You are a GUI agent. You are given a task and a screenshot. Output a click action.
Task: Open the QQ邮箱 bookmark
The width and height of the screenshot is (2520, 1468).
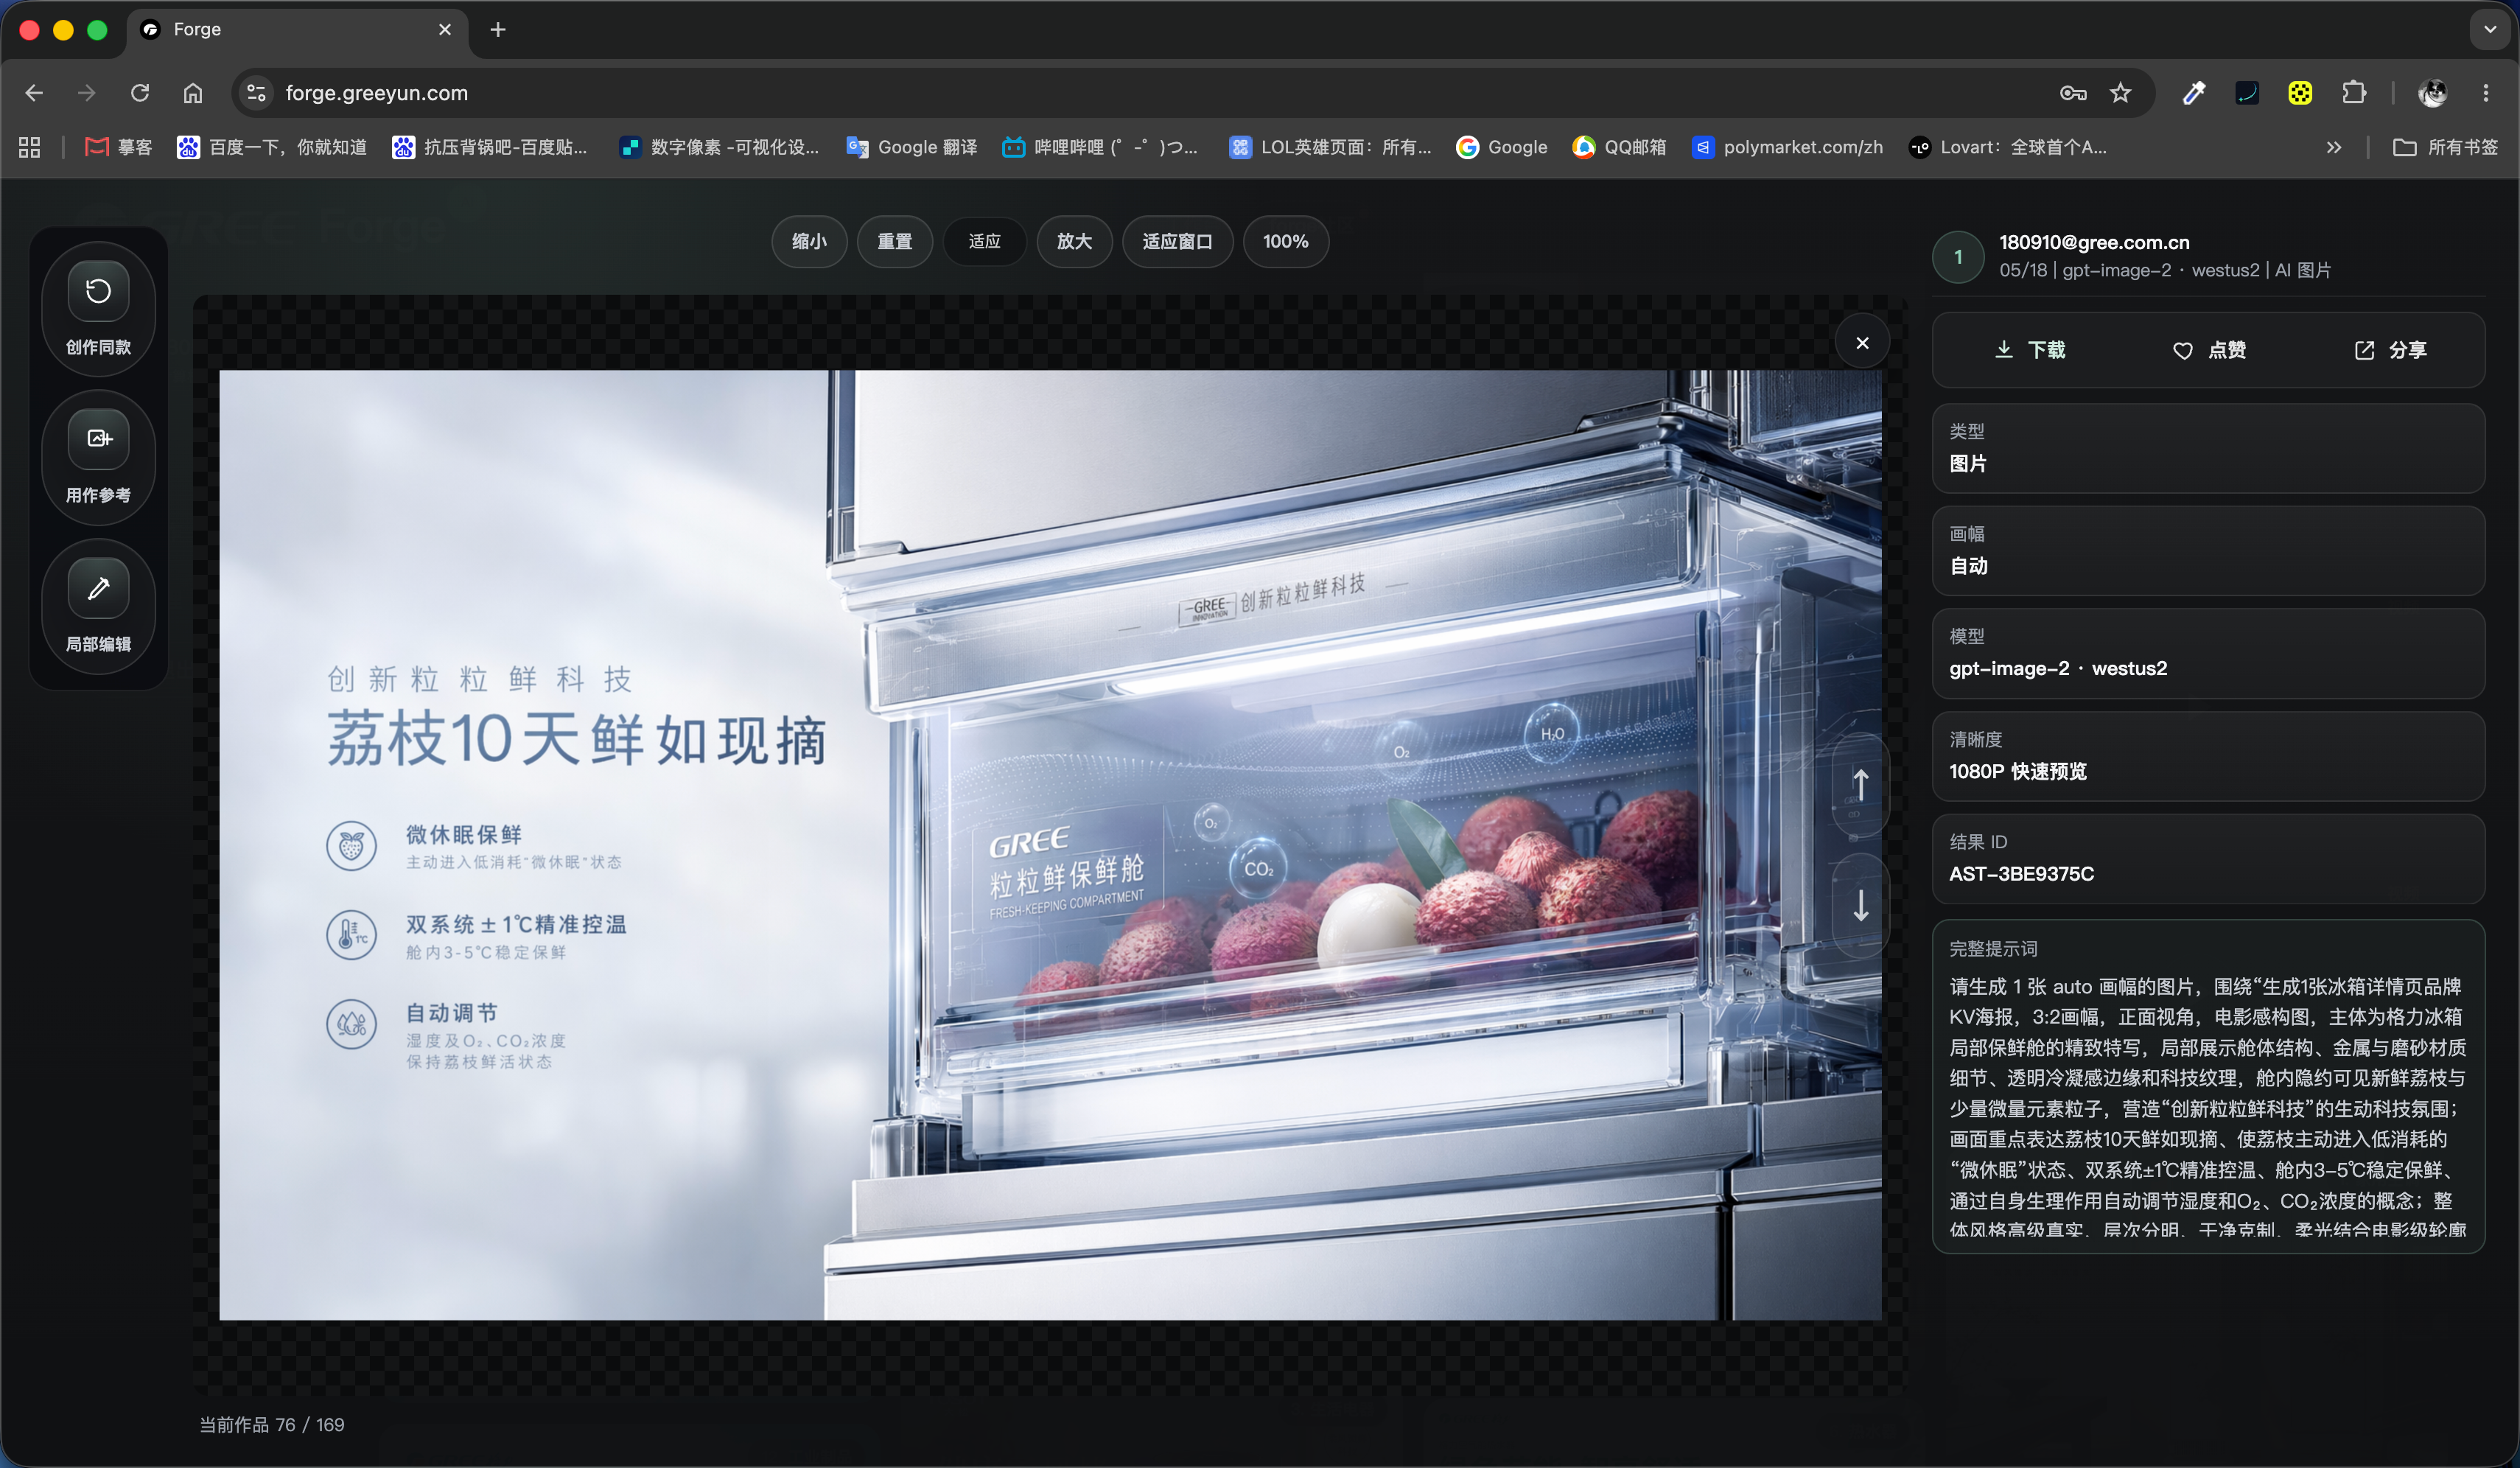click(x=1619, y=147)
